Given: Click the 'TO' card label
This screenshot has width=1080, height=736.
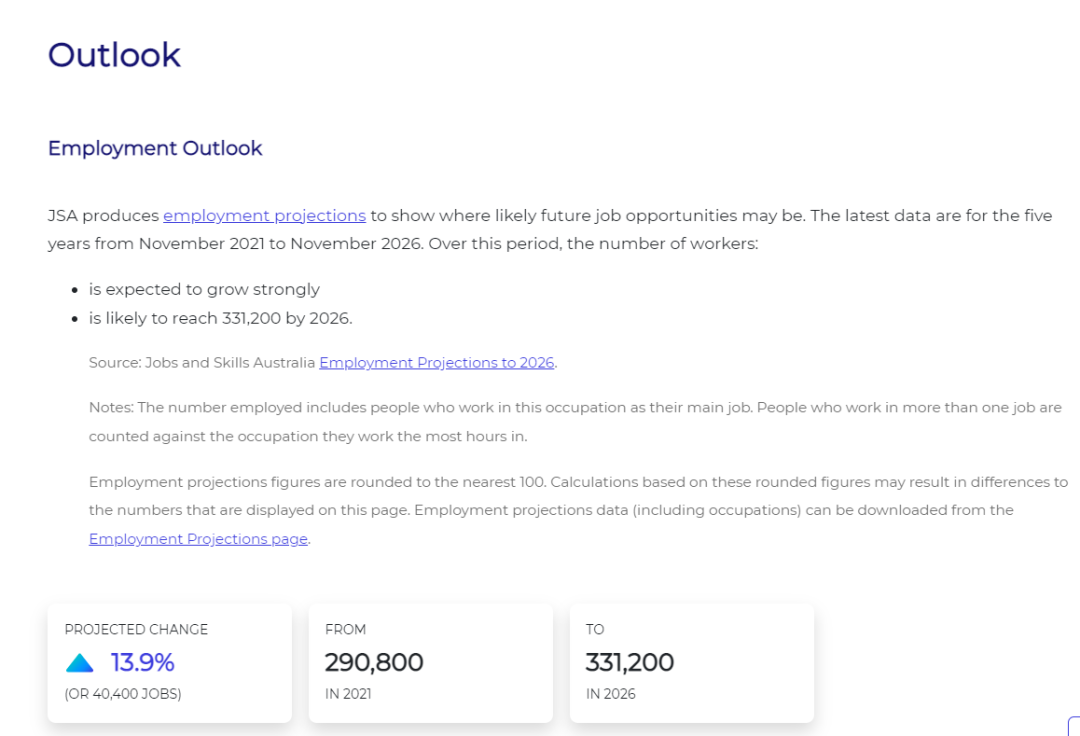Looking at the screenshot, I should [594, 629].
